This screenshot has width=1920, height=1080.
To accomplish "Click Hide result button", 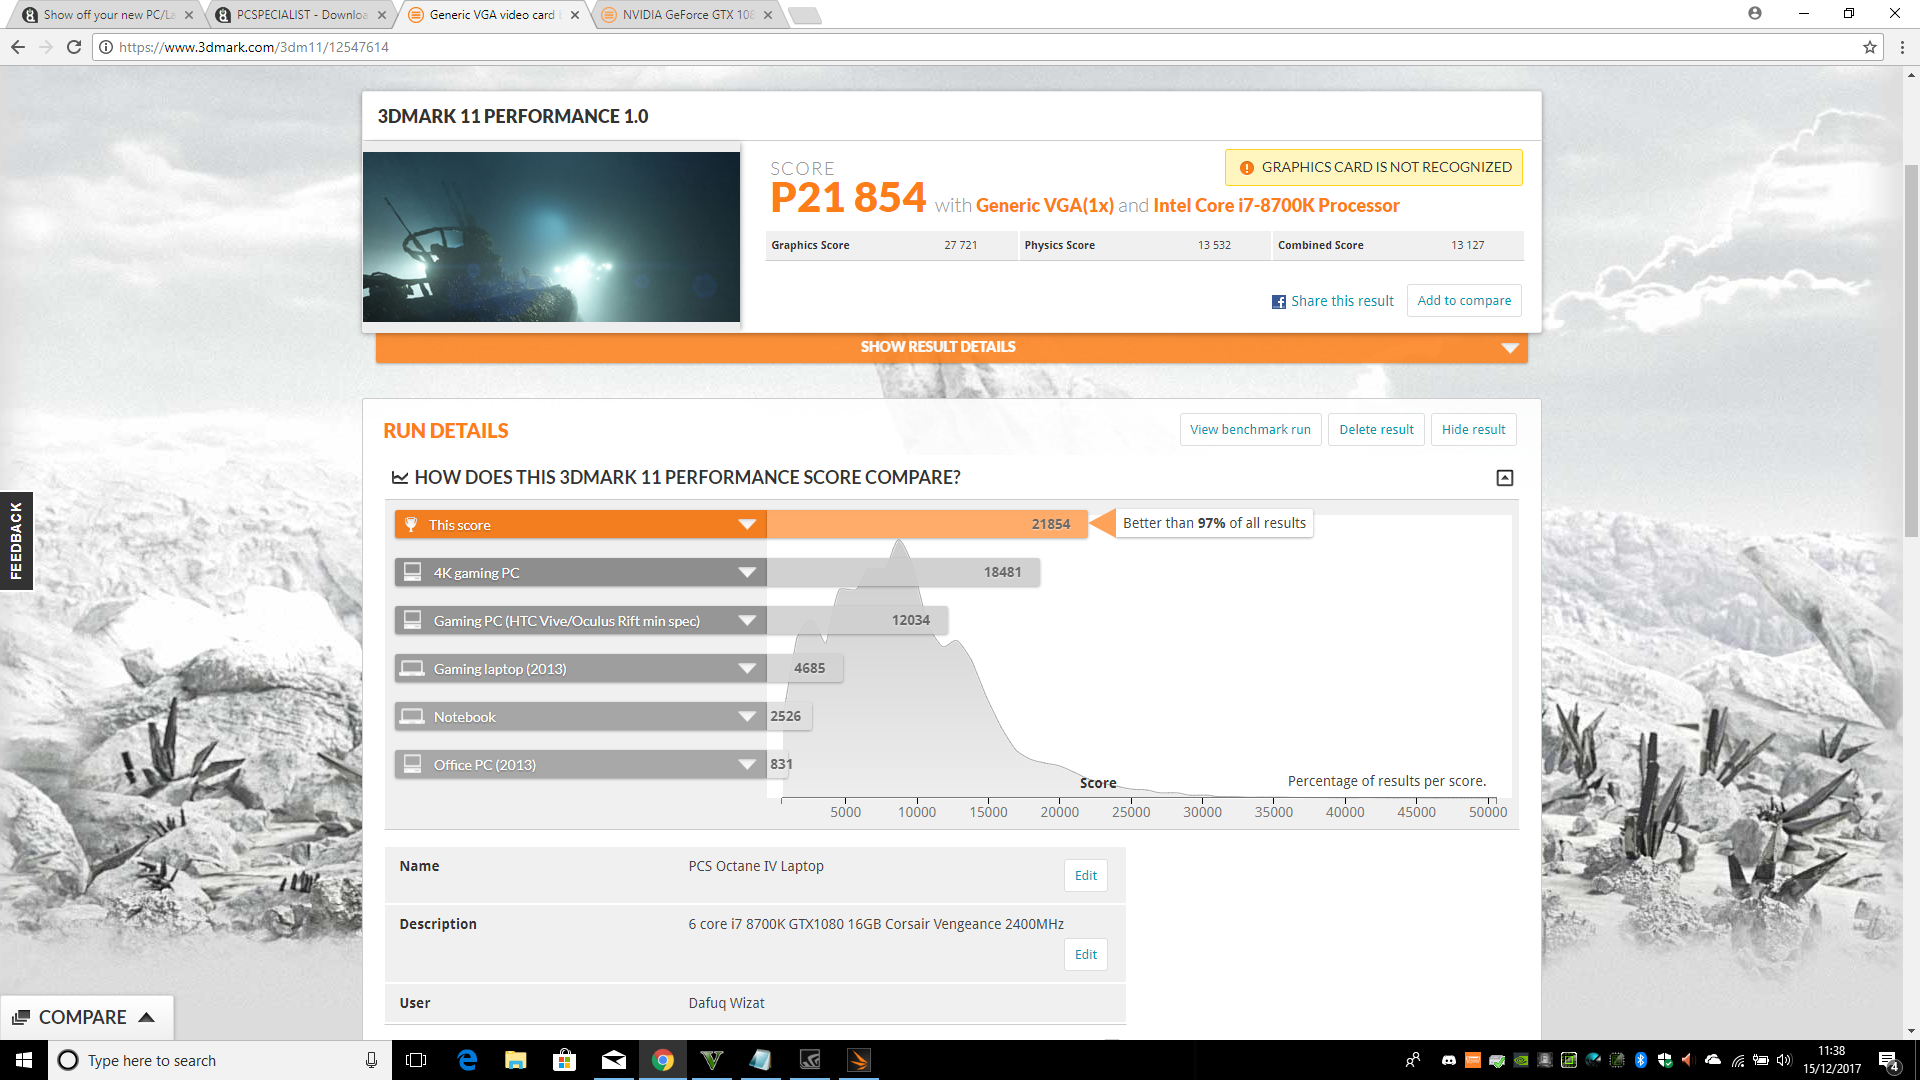I will pos(1473,430).
